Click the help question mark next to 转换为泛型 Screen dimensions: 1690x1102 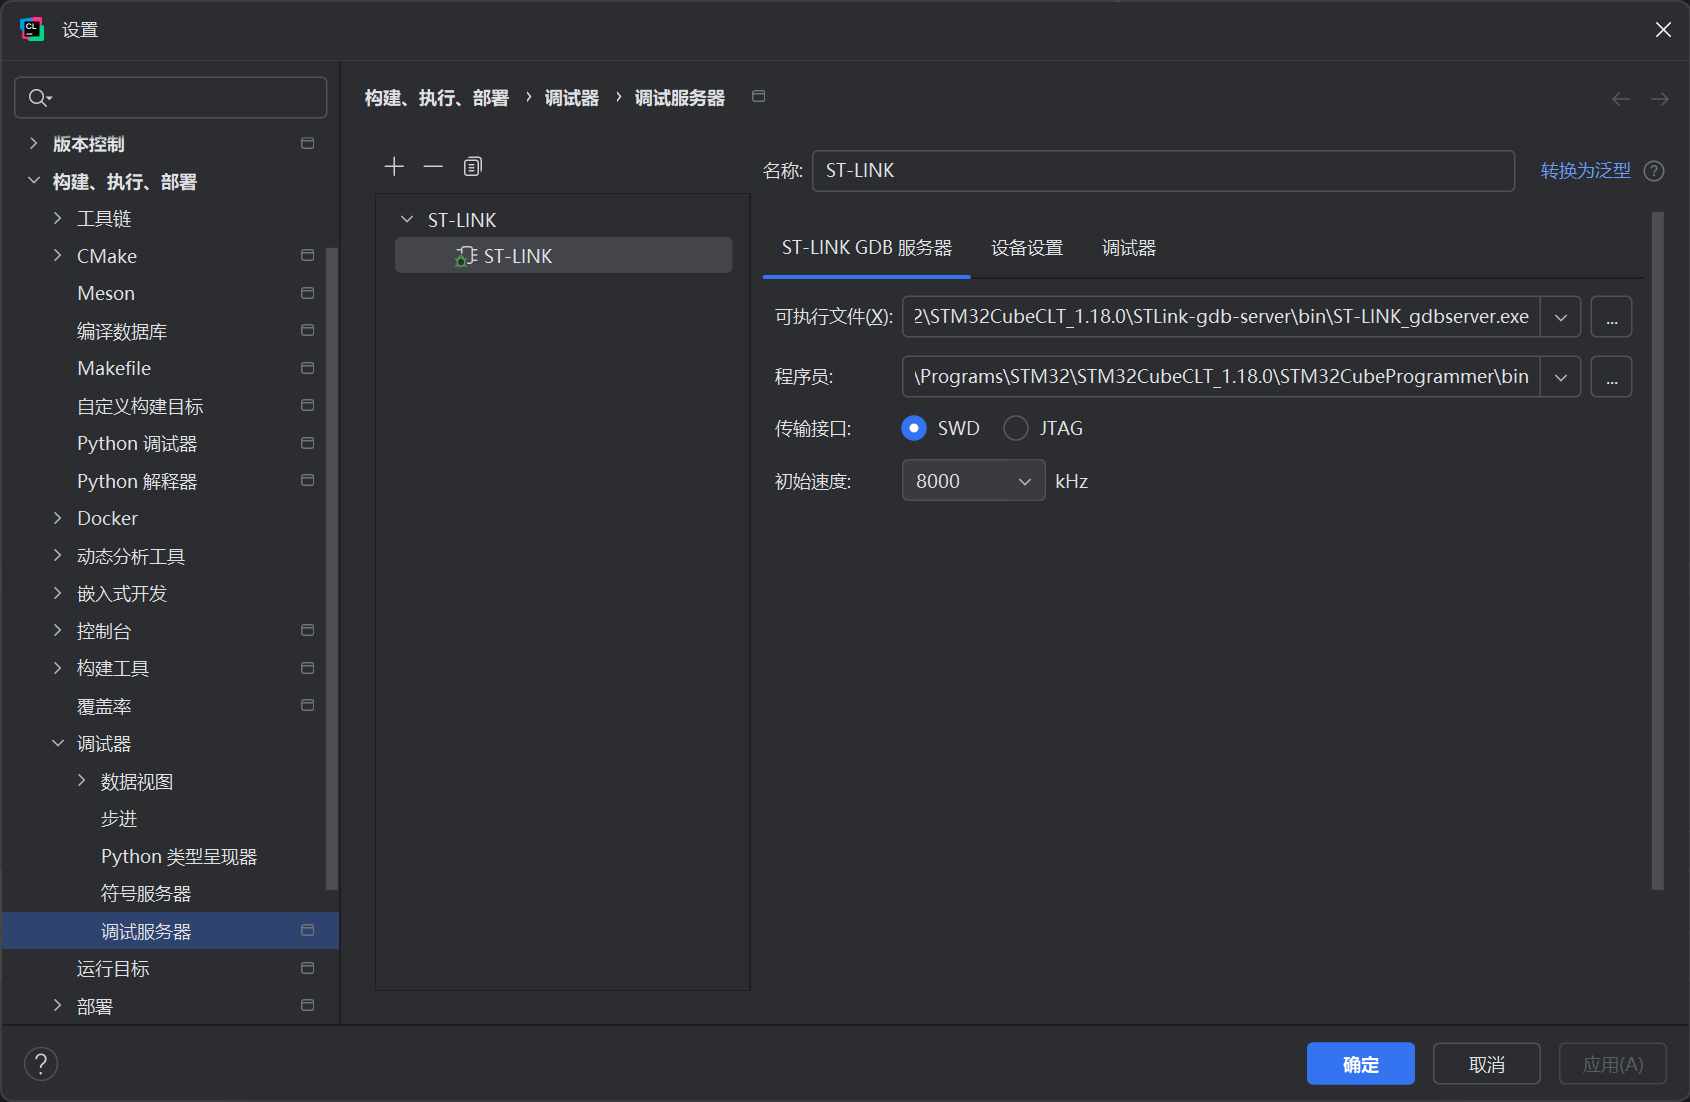tap(1654, 171)
